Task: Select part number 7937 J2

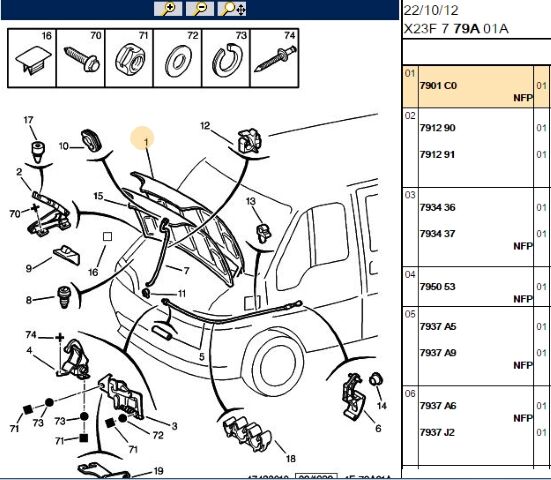Action: 437,432
